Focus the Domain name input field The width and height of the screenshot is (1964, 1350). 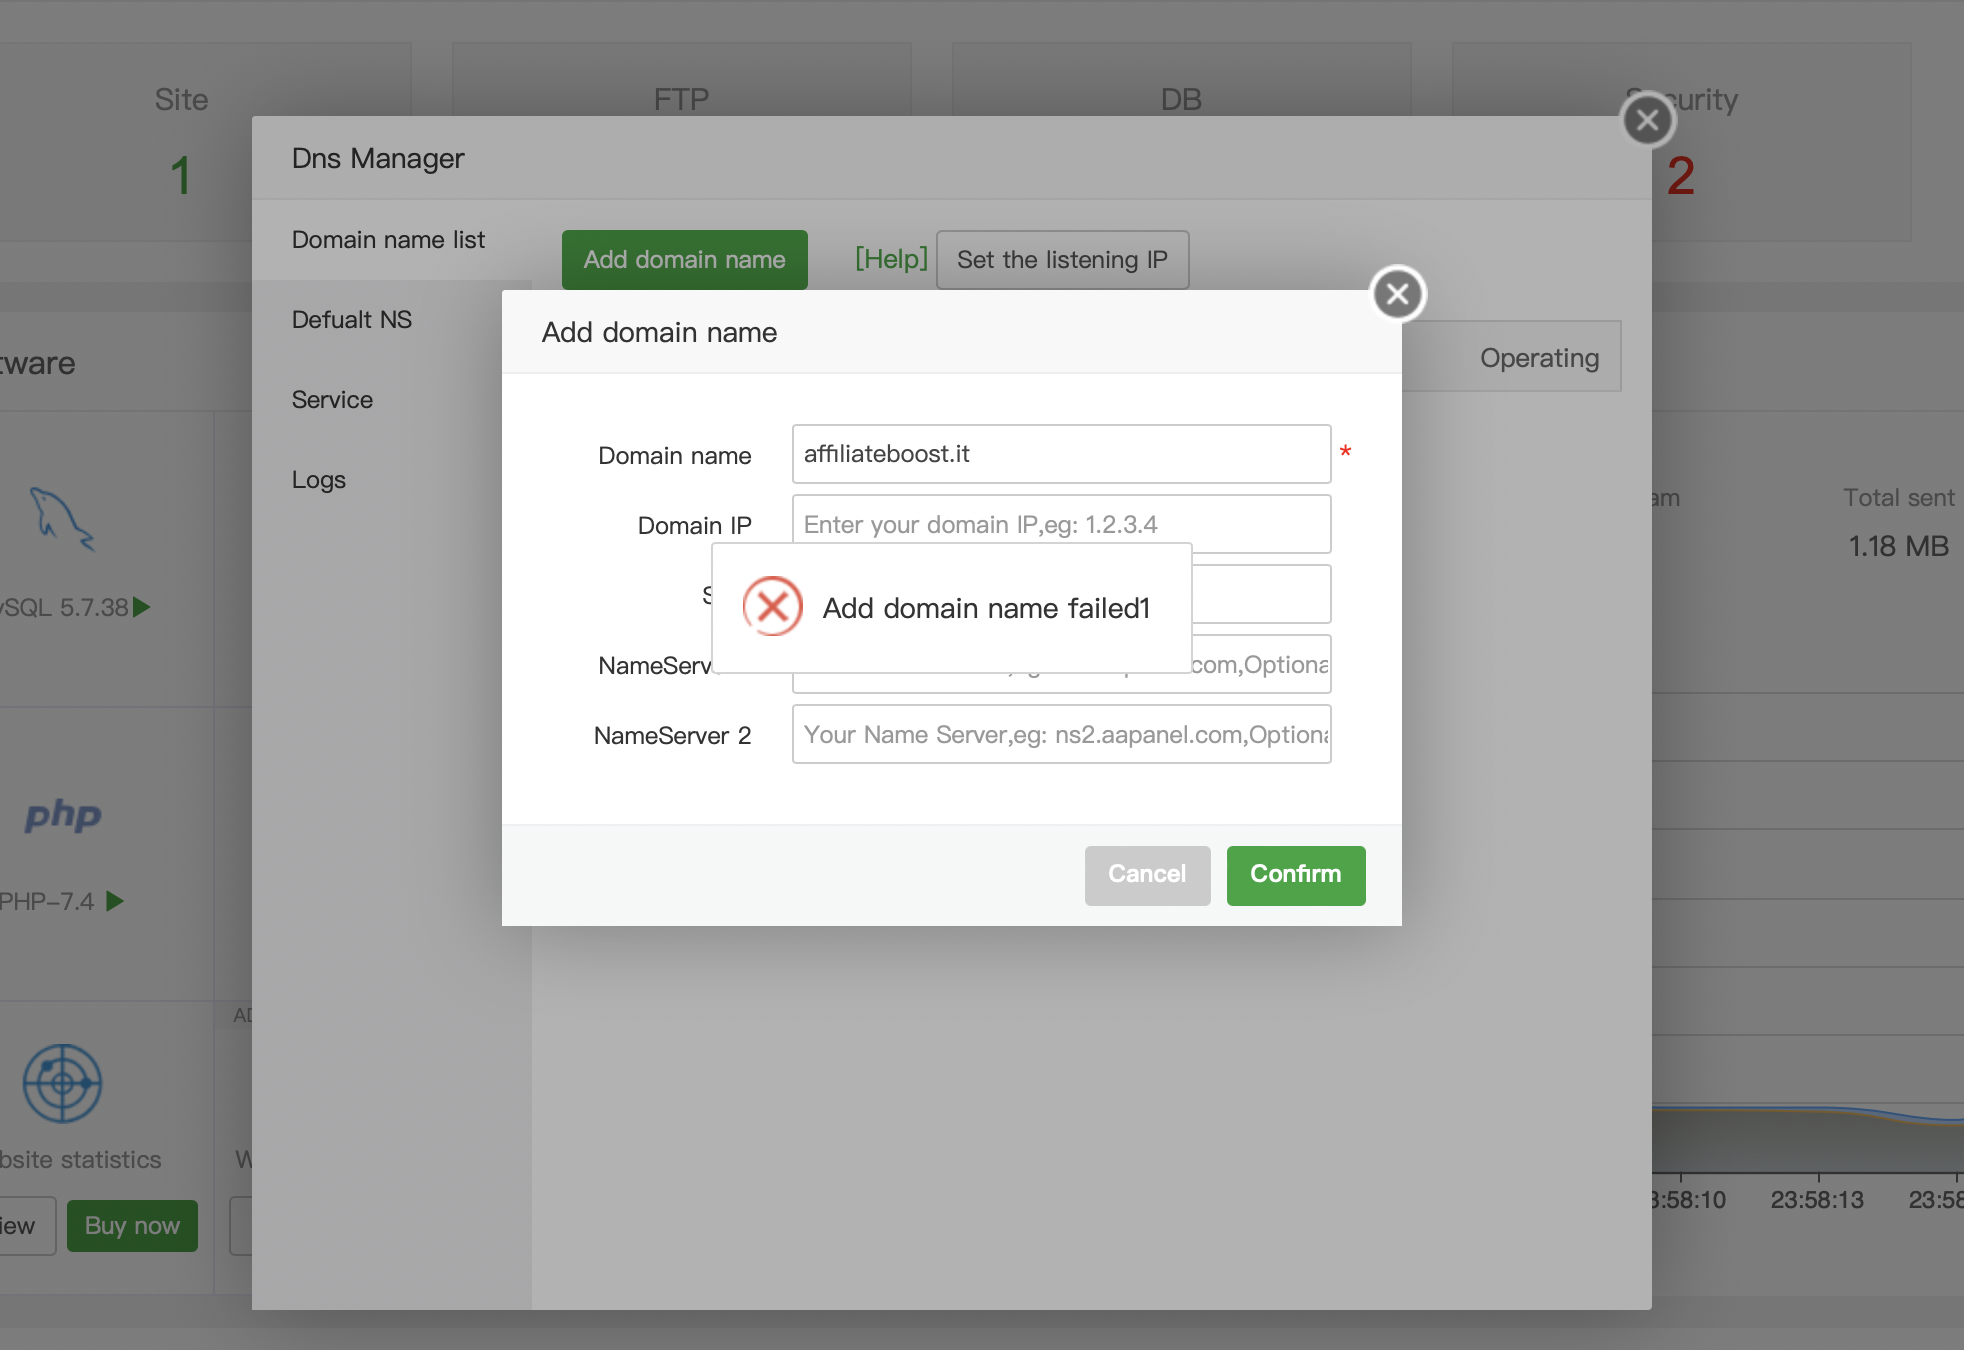coord(1060,454)
